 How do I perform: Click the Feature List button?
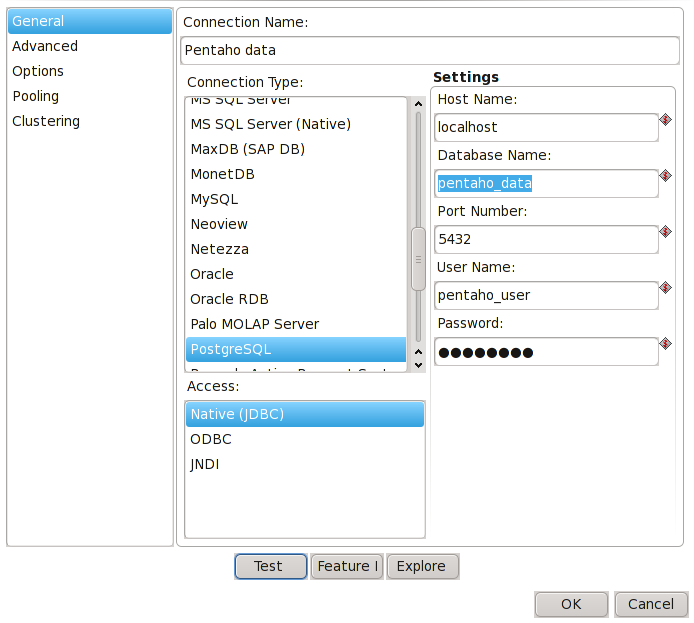click(347, 566)
